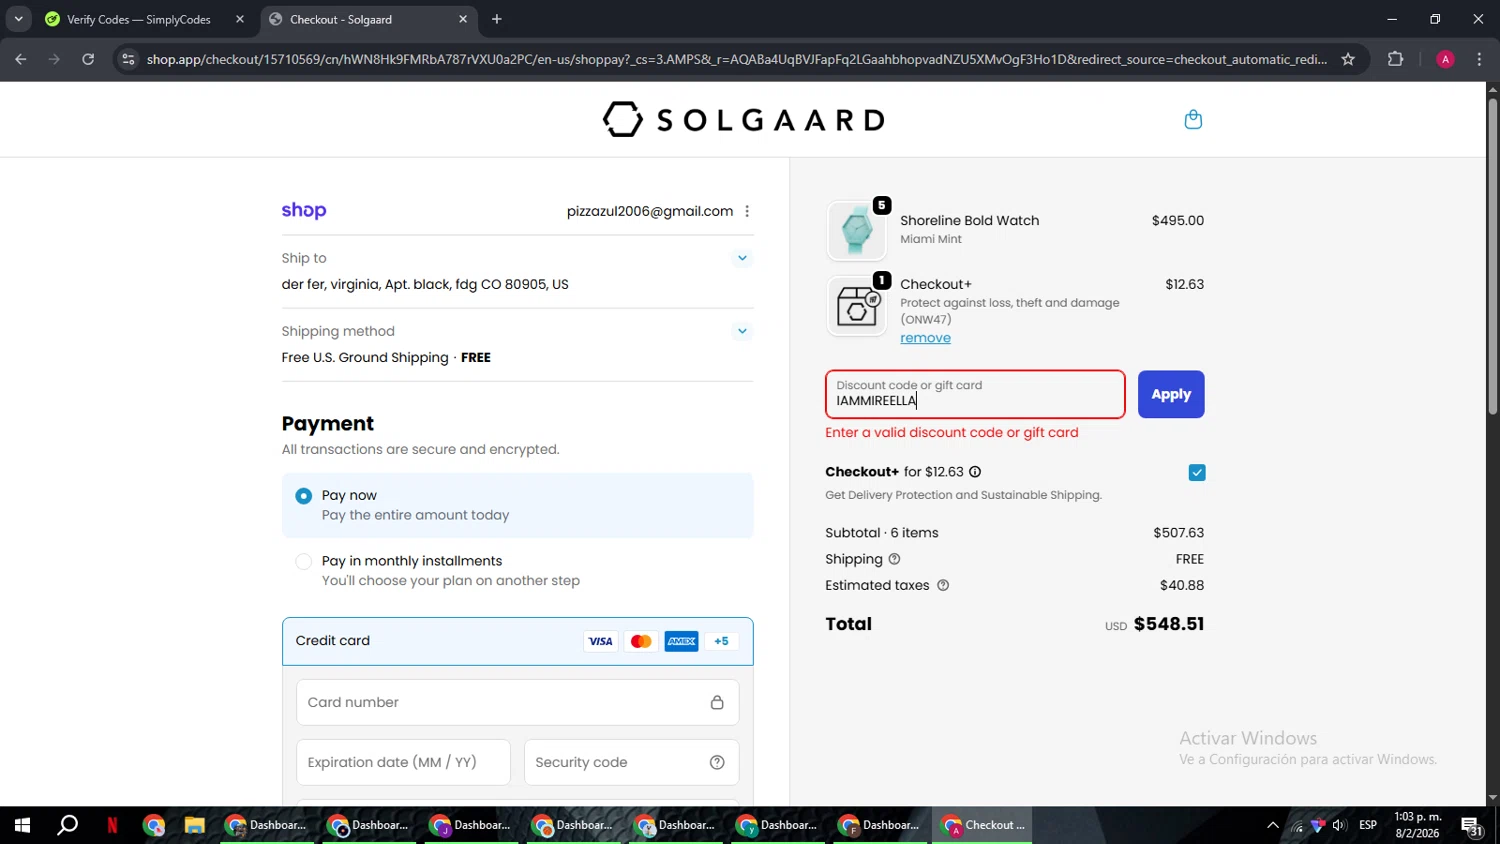Click the taskbar volume icon
This screenshot has height=844, width=1500.
tap(1339, 825)
